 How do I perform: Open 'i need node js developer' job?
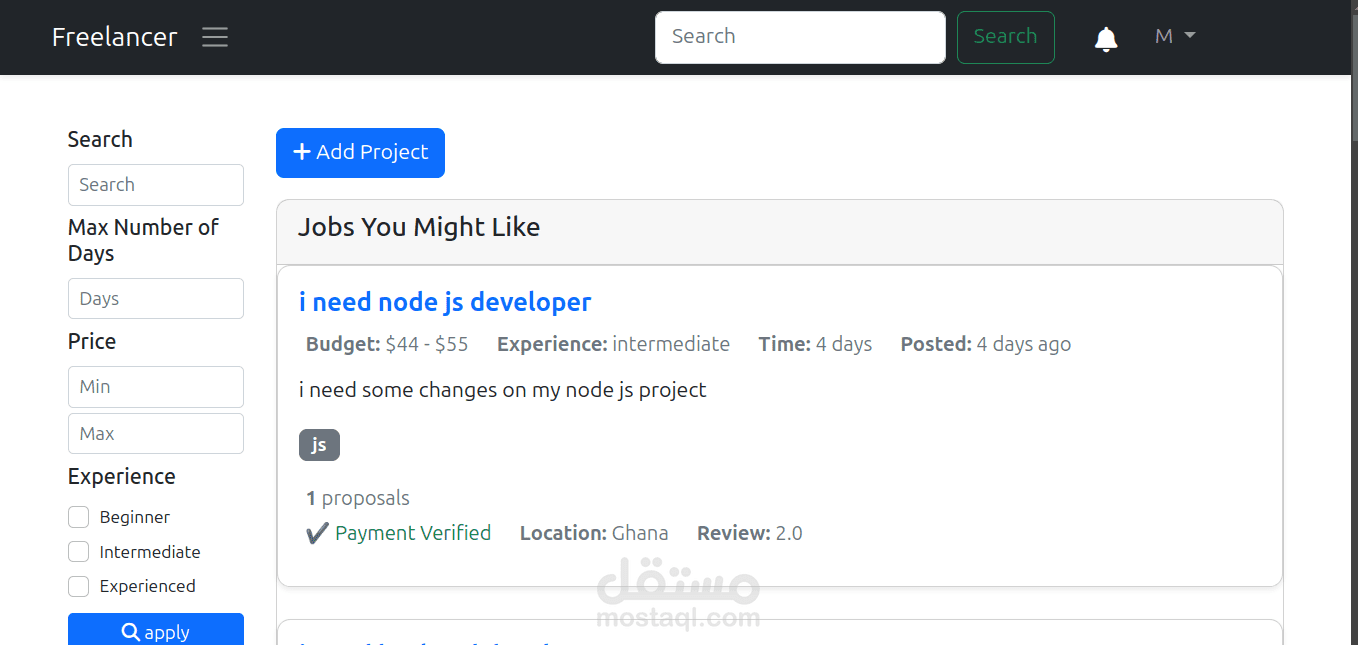pos(445,302)
